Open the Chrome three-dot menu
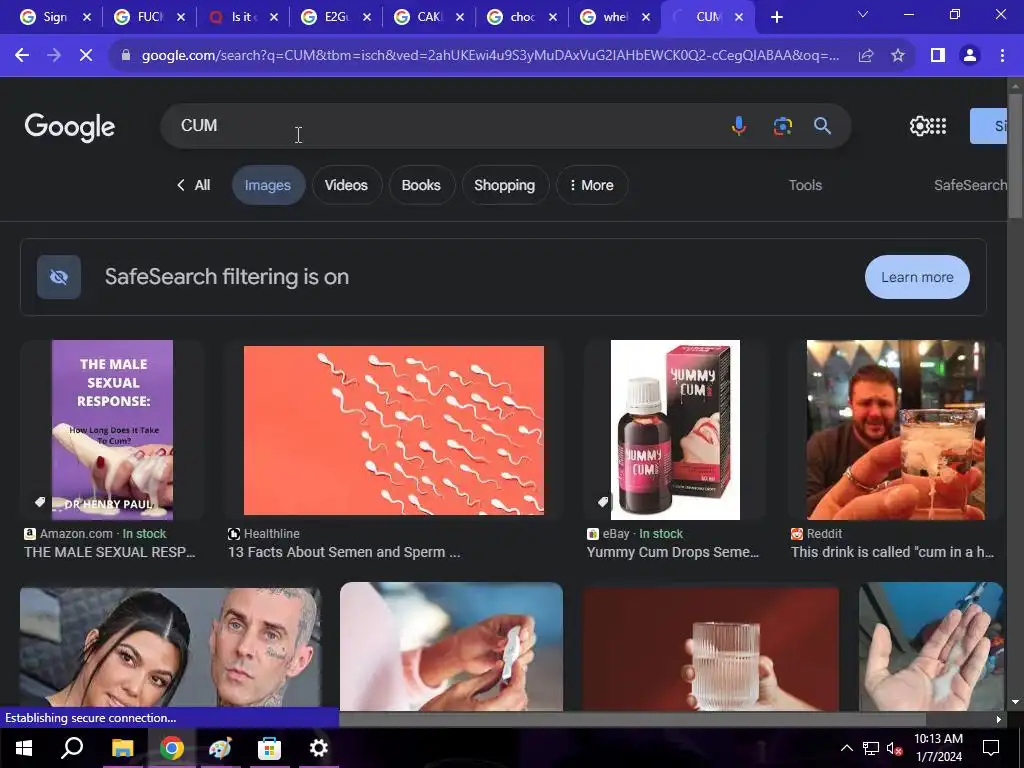Screen dimensions: 1024x768 coord(1002,56)
